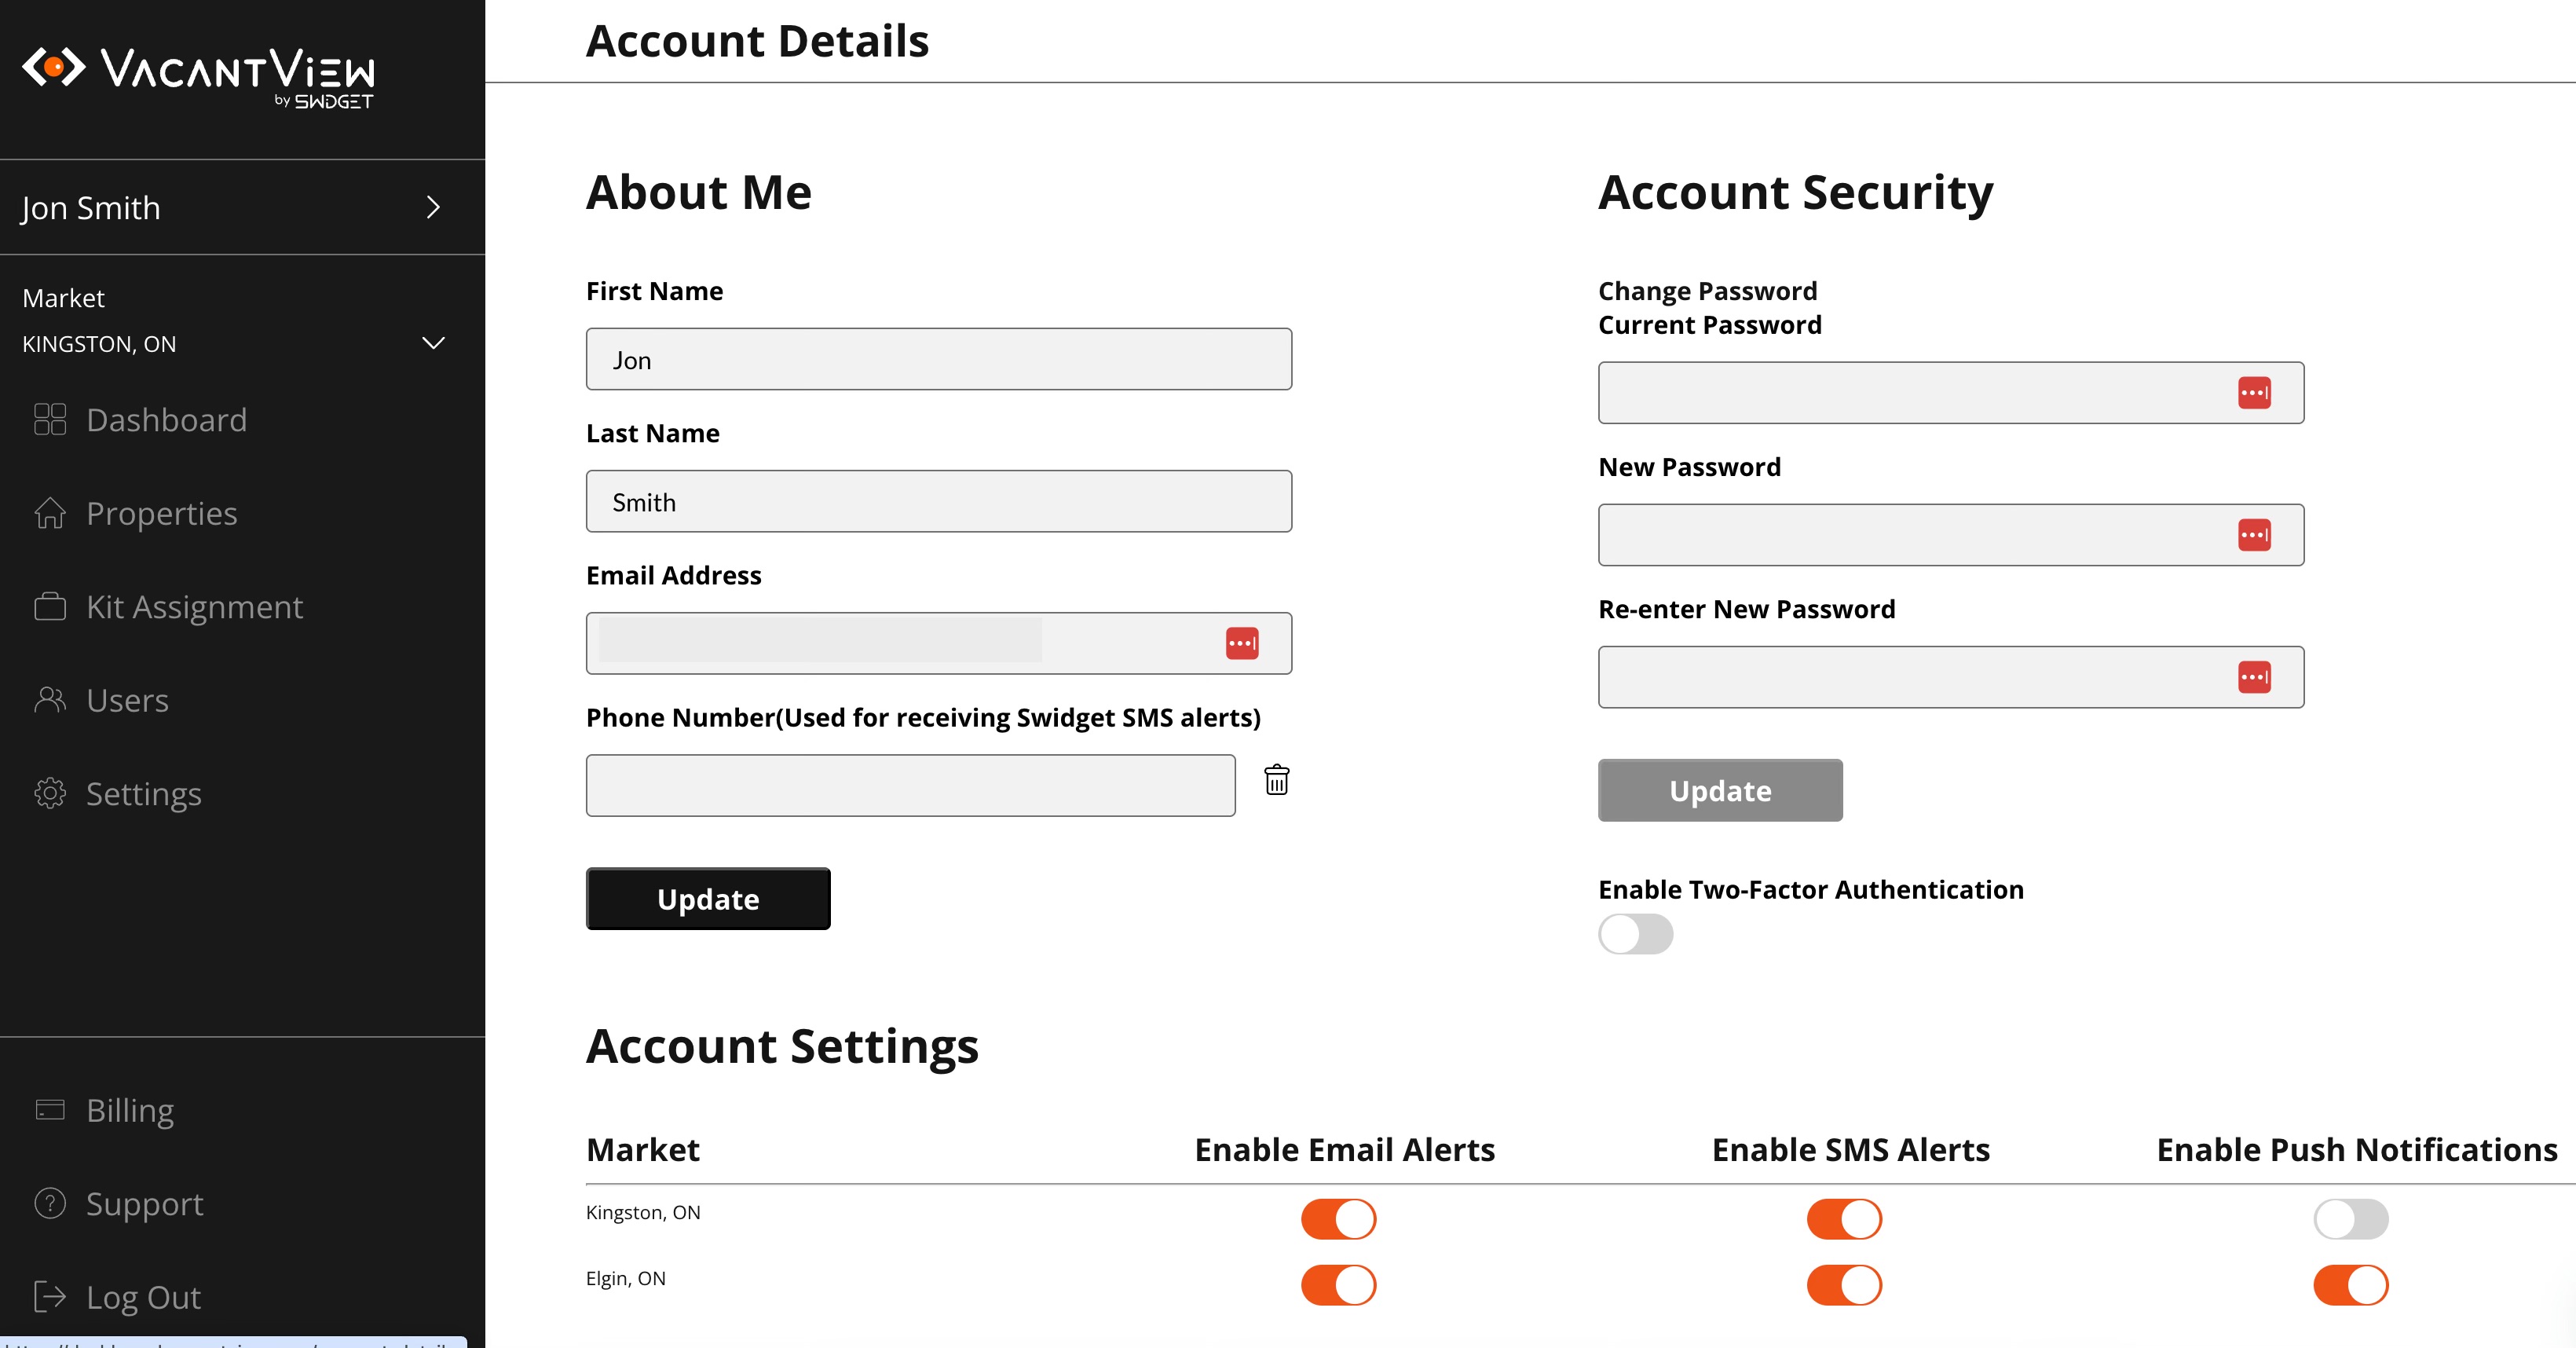Click the Settings gear icon in sidebar
This screenshot has height=1348, width=2576.
point(50,793)
